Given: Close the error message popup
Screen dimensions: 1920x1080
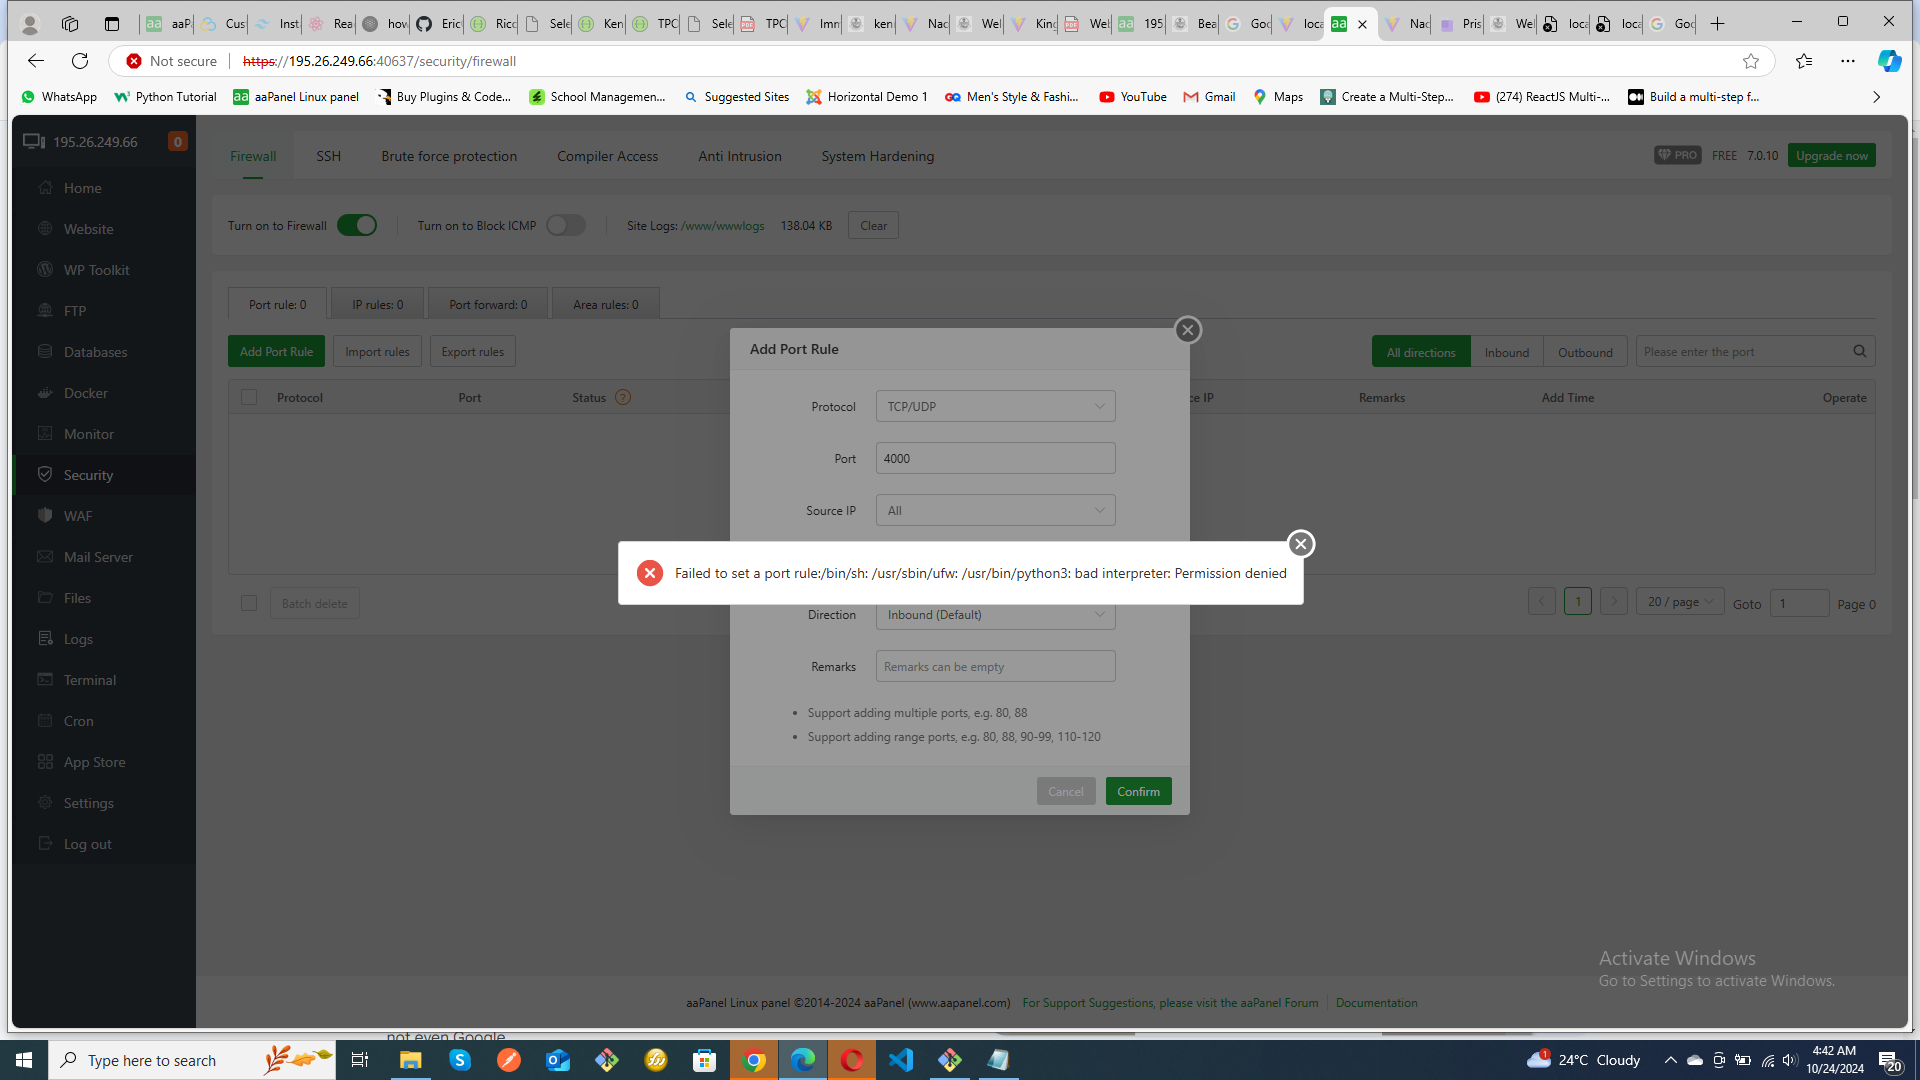Looking at the screenshot, I should (1300, 544).
